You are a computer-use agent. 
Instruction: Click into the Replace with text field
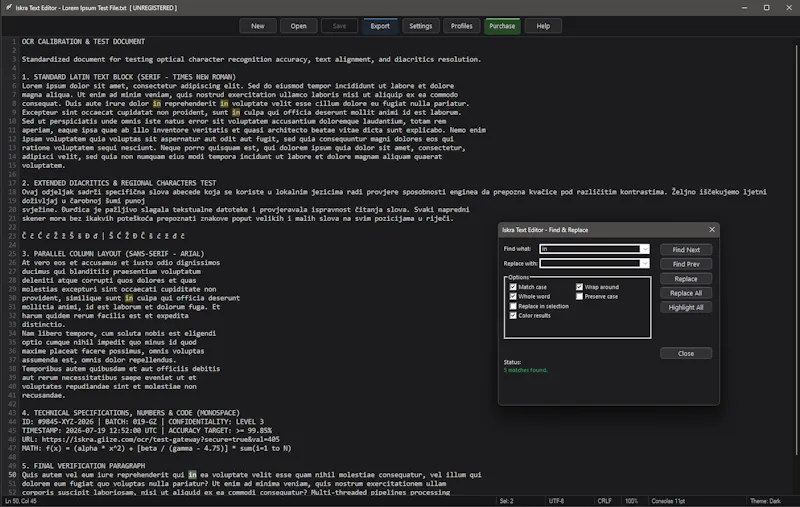[590, 263]
